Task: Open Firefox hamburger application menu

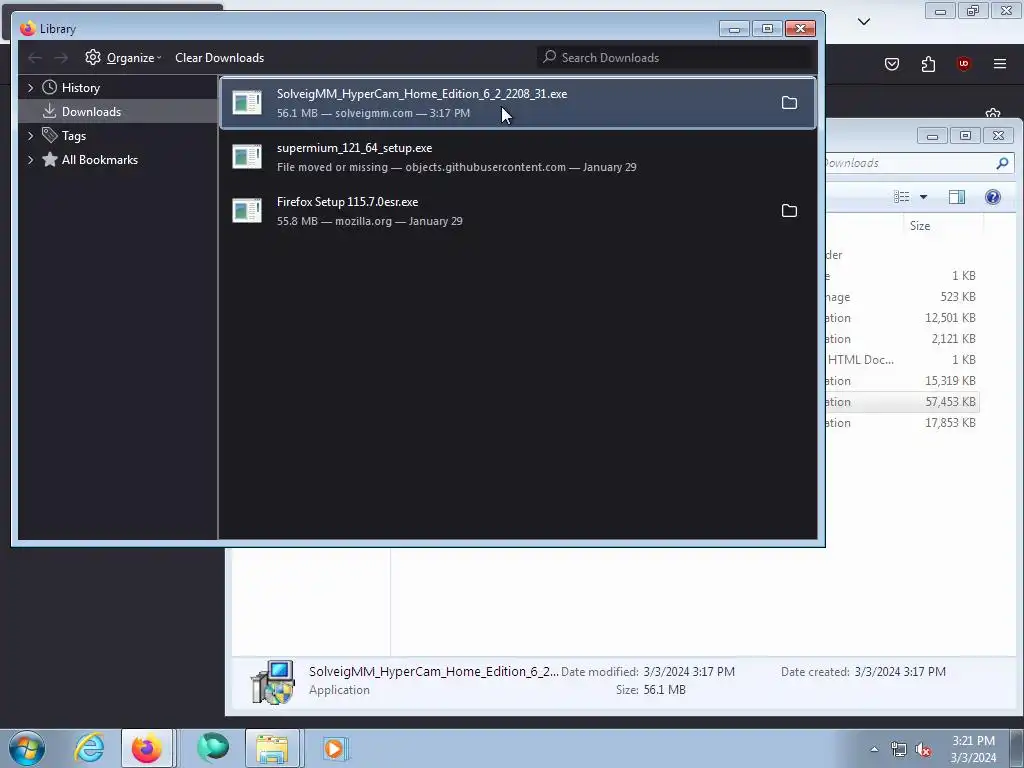Action: click(999, 63)
